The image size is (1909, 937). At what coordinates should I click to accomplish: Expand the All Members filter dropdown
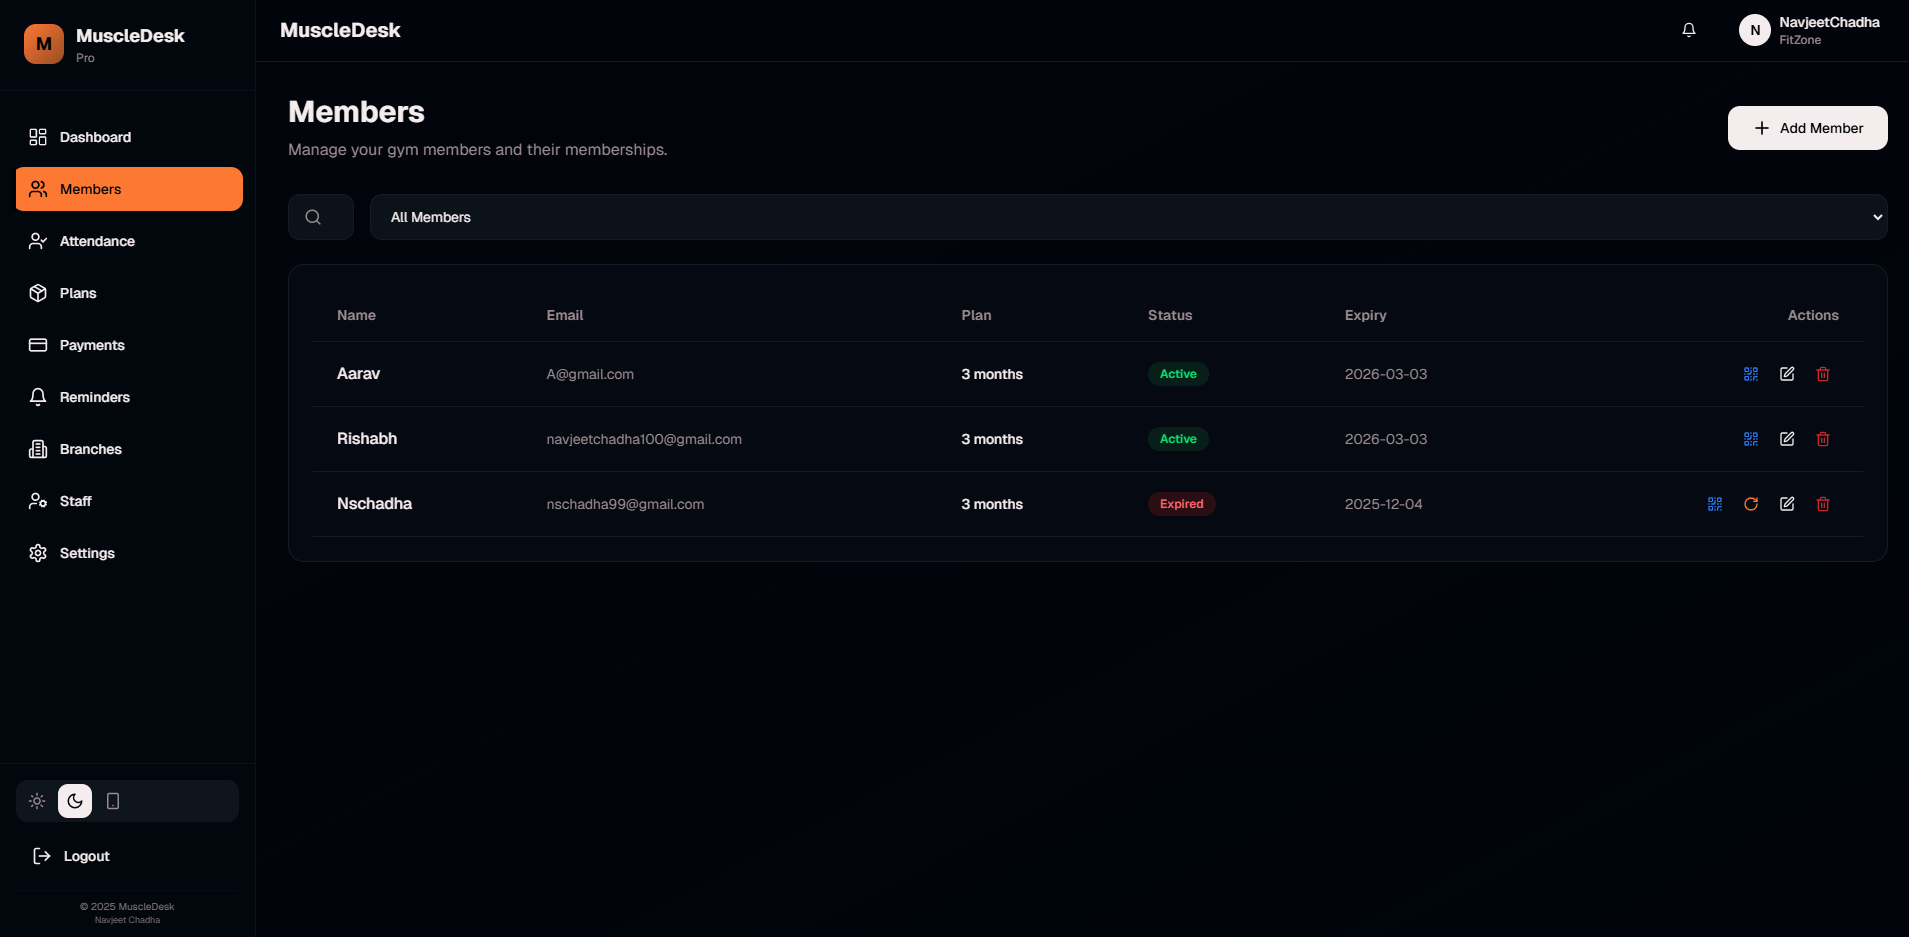coord(1127,217)
